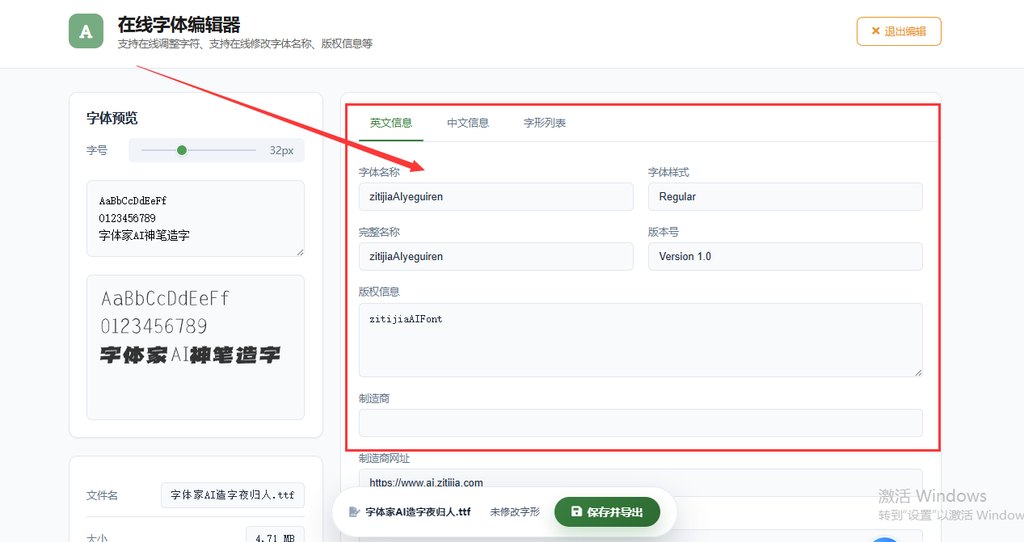The height and width of the screenshot is (542, 1024).
Task: Click the 保存并导出 save button
Action: (x=607, y=512)
